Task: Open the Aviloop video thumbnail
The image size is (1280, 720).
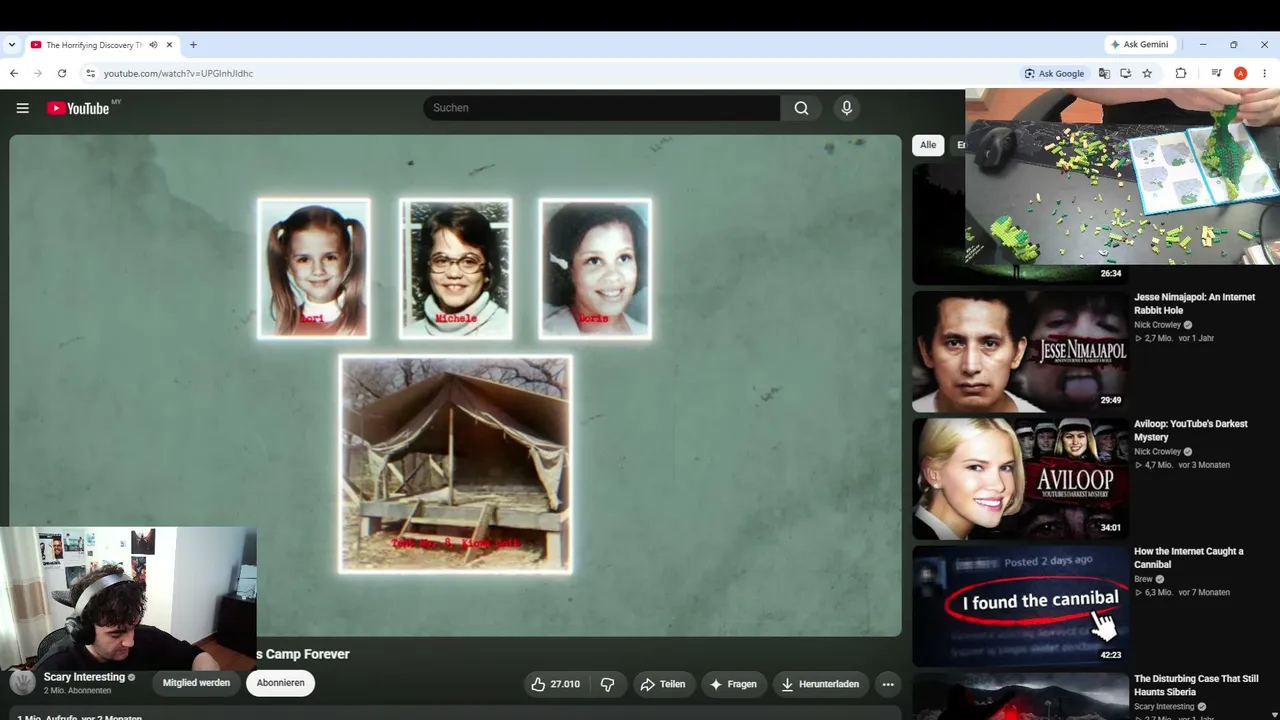Action: point(1019,478)
